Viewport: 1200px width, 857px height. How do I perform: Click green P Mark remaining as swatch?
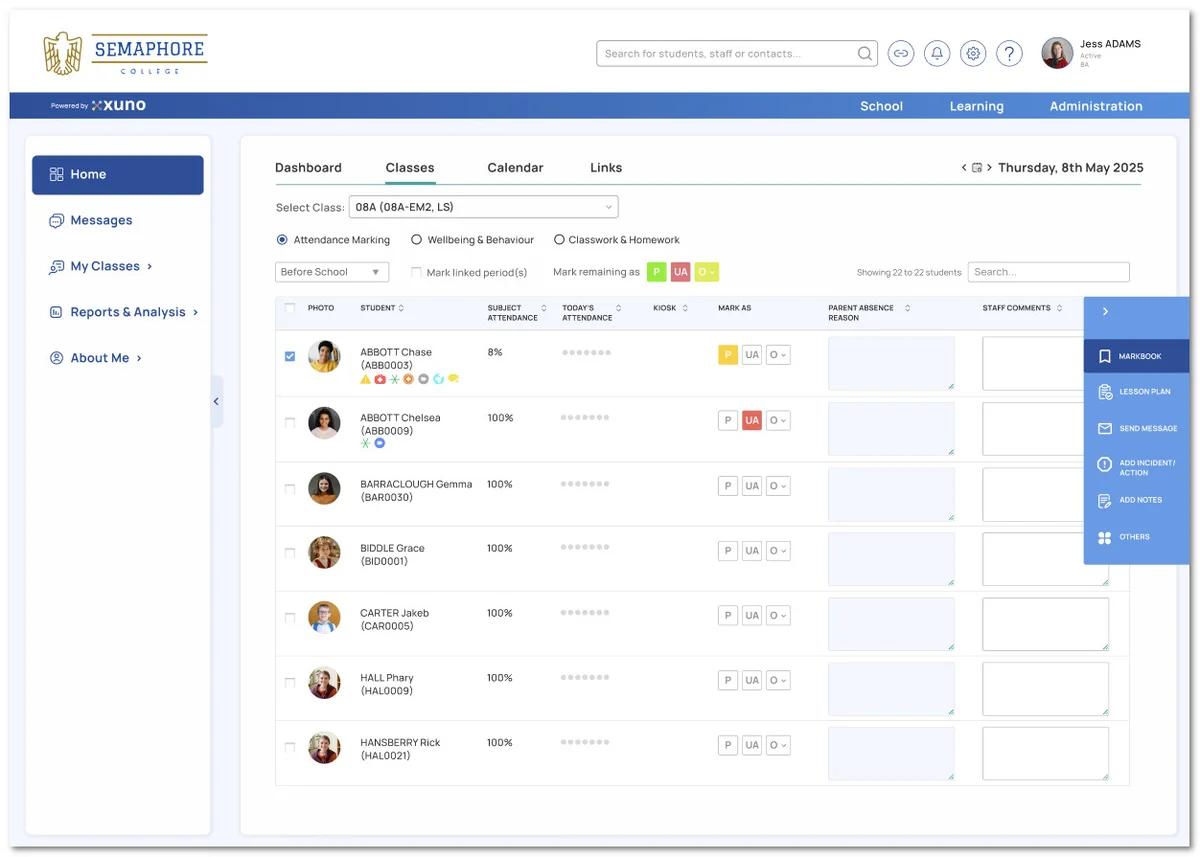pos(656,272)
